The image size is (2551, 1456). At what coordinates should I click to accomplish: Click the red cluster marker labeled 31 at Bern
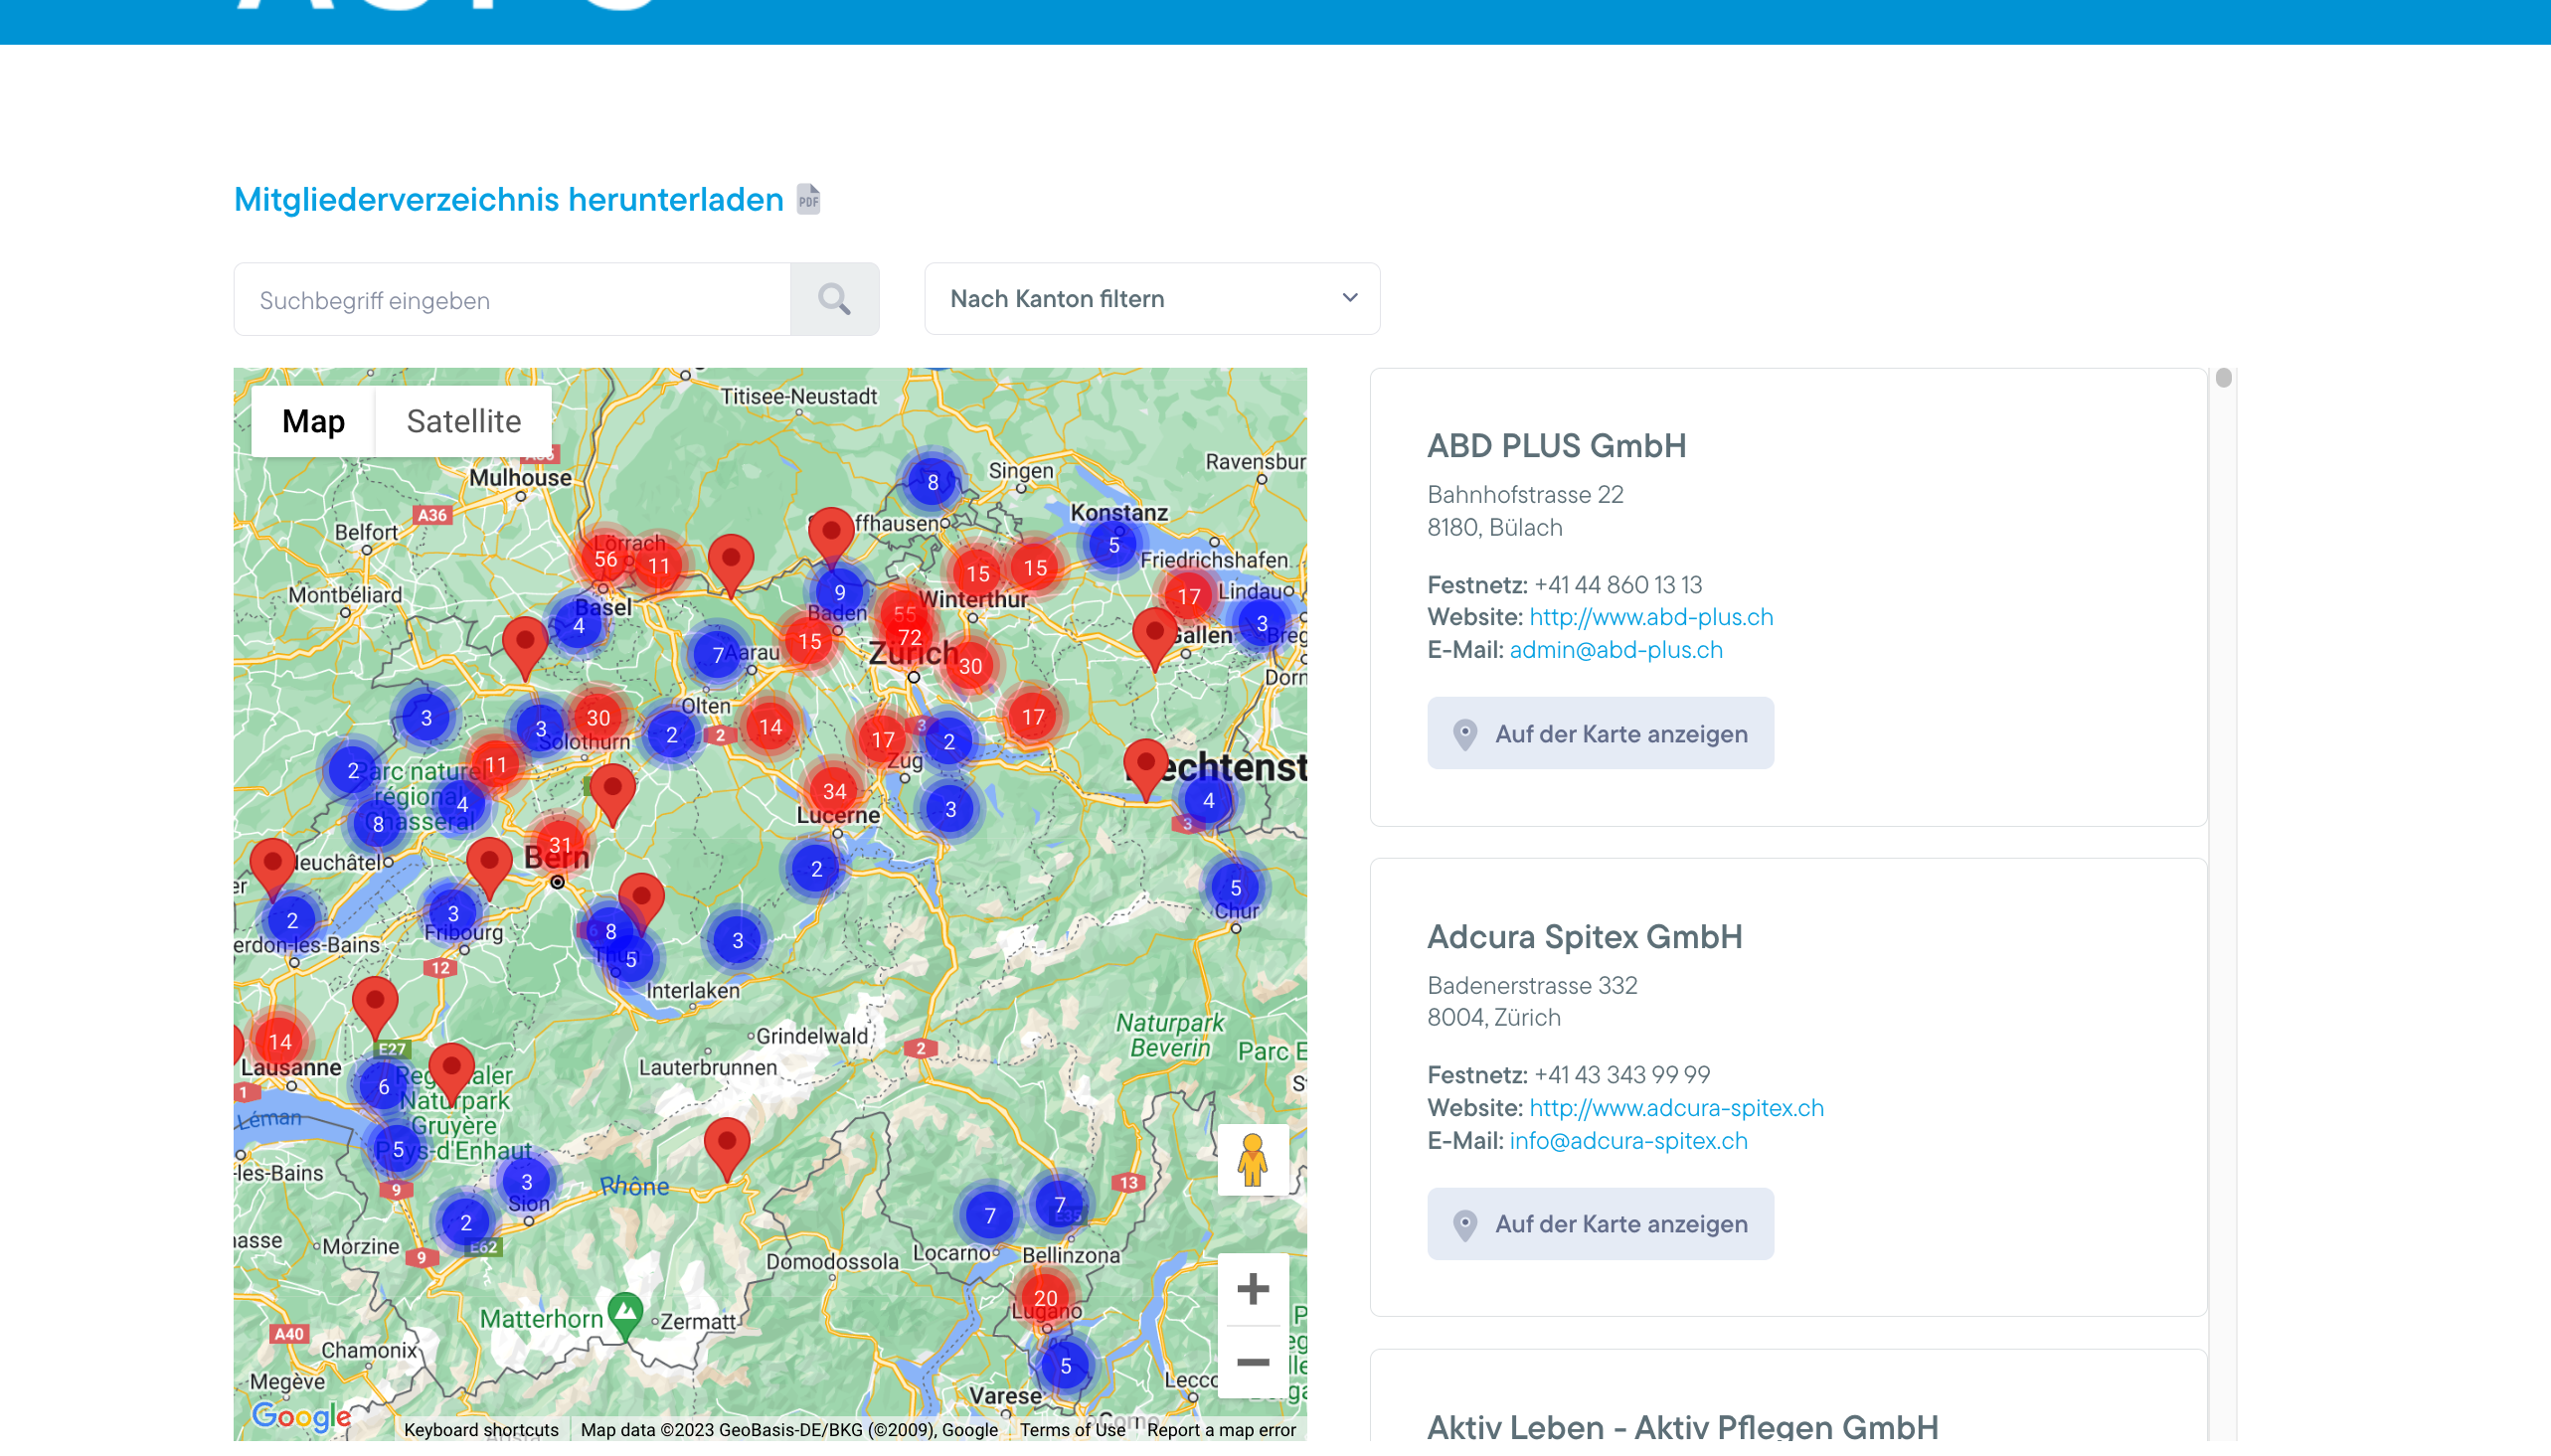click(560, 845)
